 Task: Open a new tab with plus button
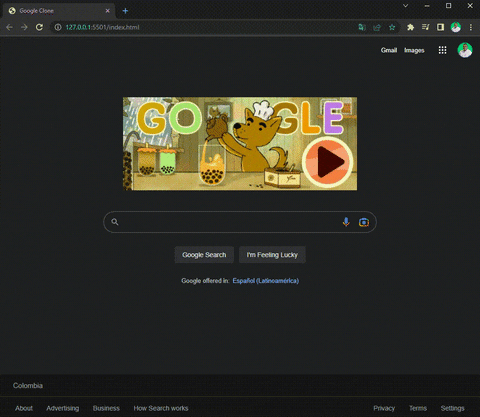tap(125, 11)
